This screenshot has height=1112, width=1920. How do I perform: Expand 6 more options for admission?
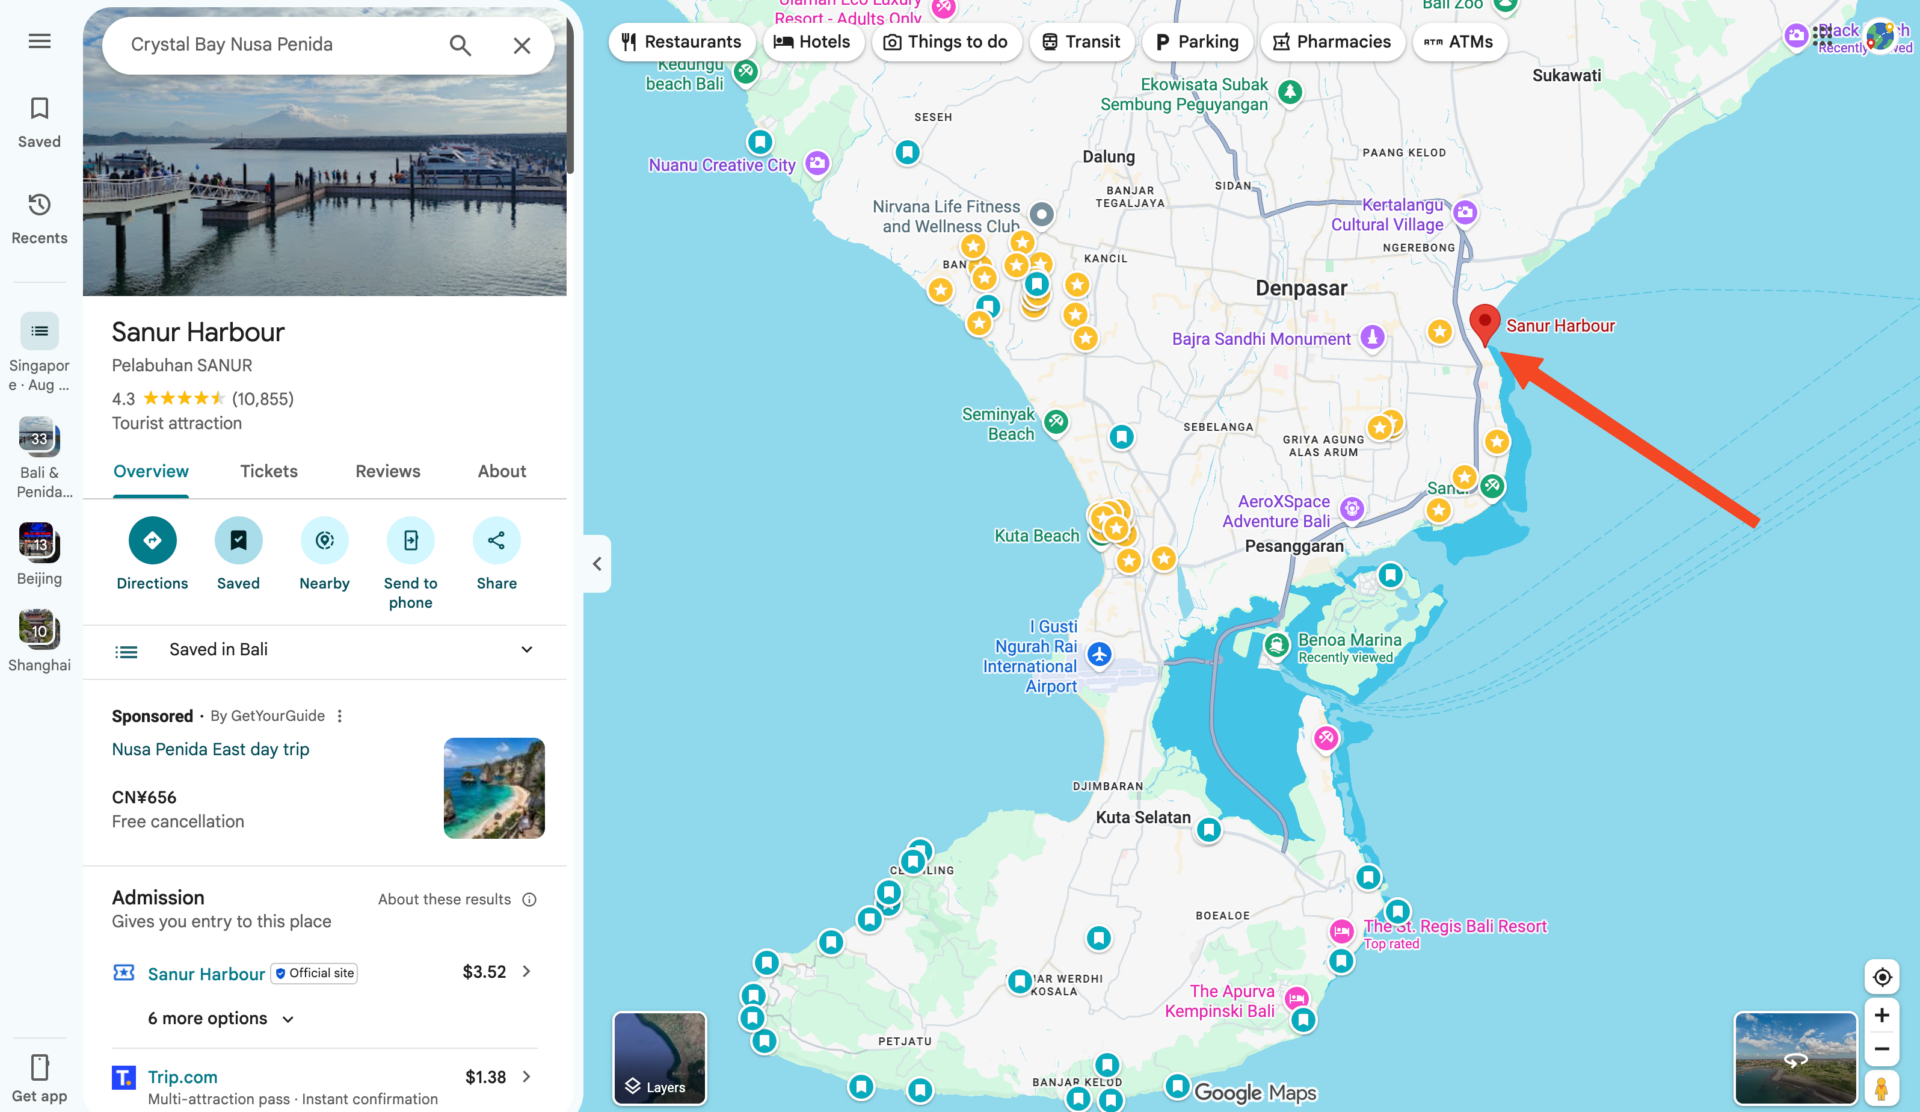[x=221, y=1018]
